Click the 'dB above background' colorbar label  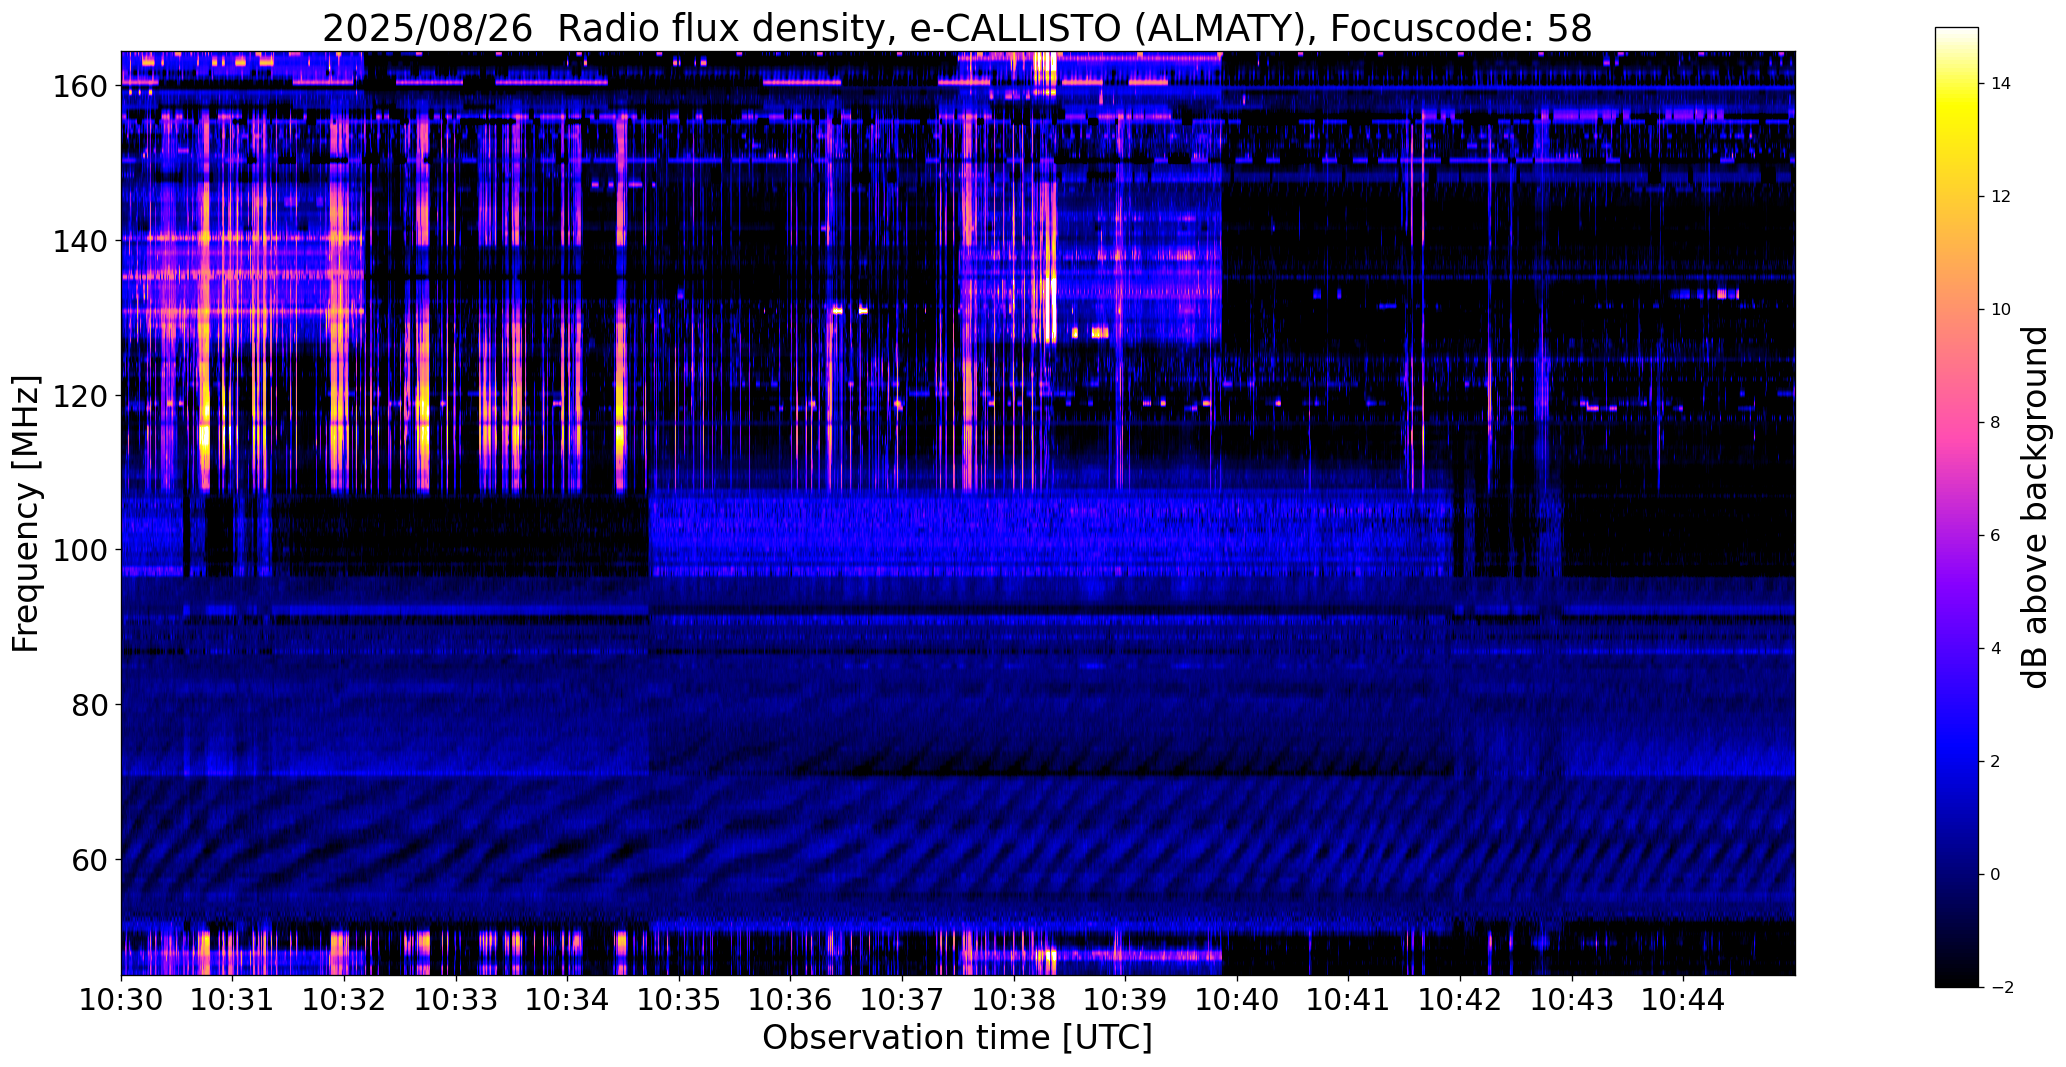[2035, 507]
